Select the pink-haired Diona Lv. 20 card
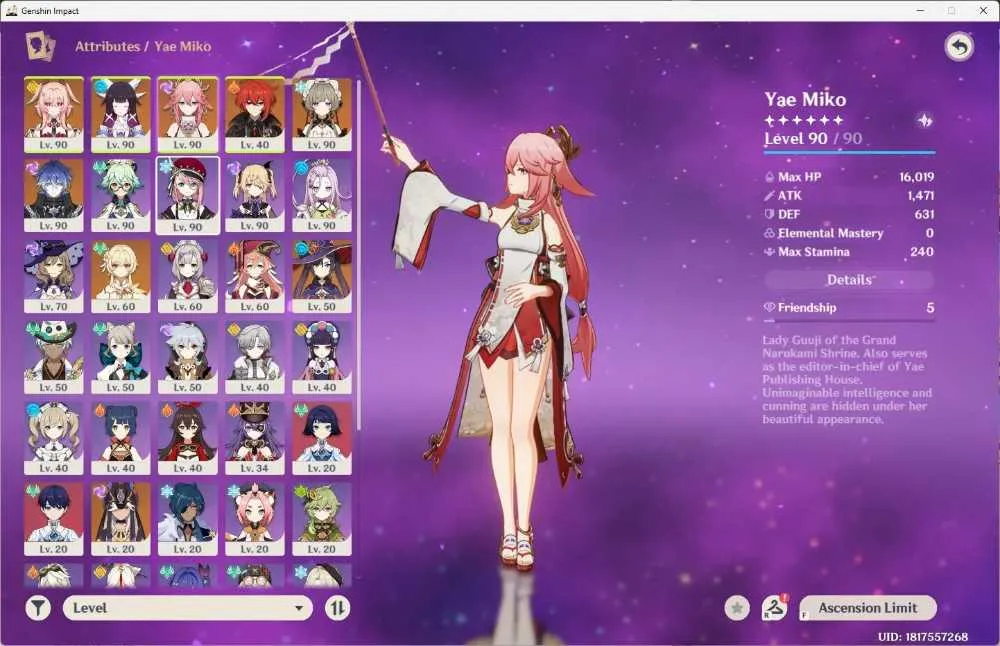The height and width of the screenshot is (646, 1000). (x=254, y=519)
